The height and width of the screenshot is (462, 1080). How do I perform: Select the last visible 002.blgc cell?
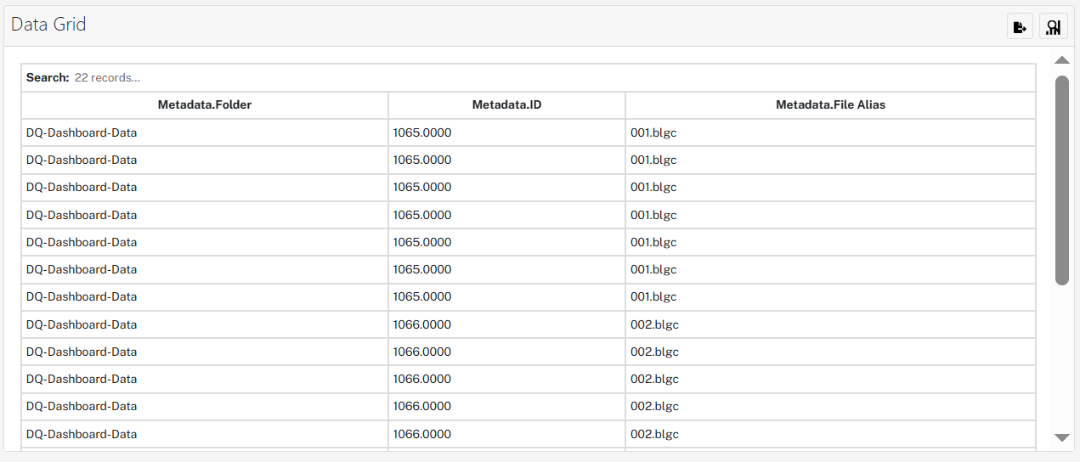(830, 434)
